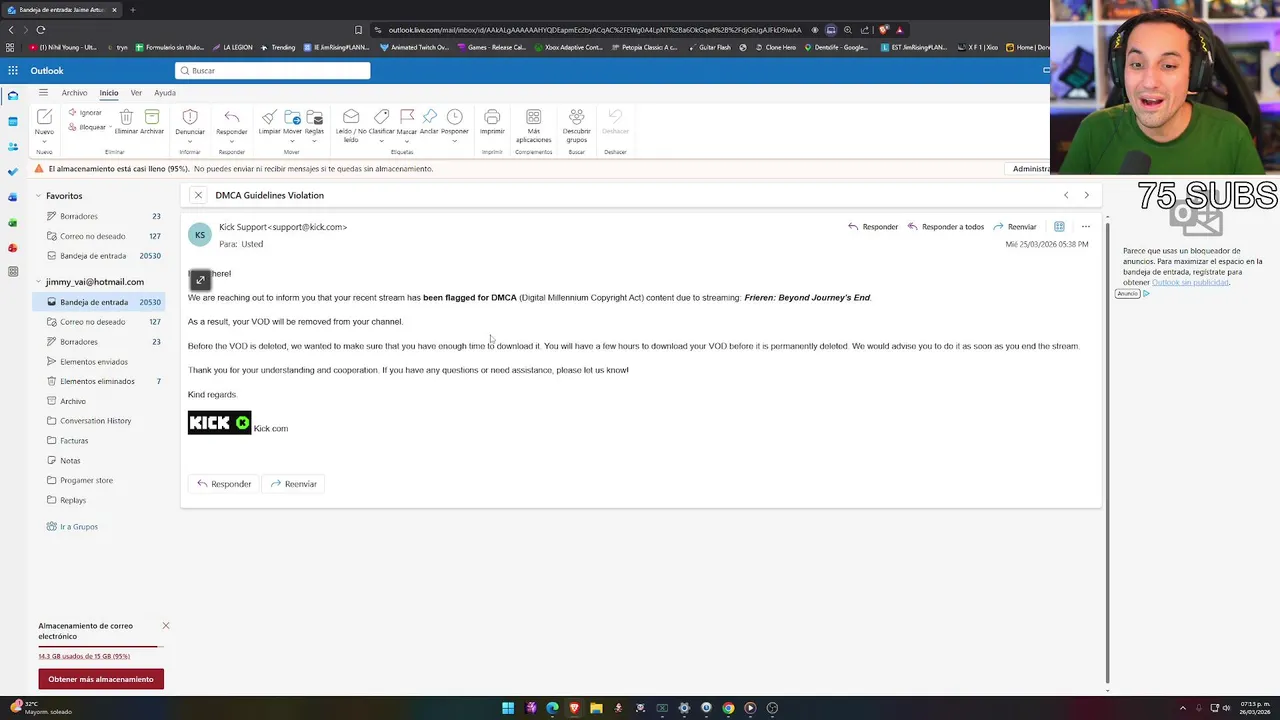Open the Bloquear dropdown arrow
This screenshot has height=720, width=1280.
pos(111,128)
